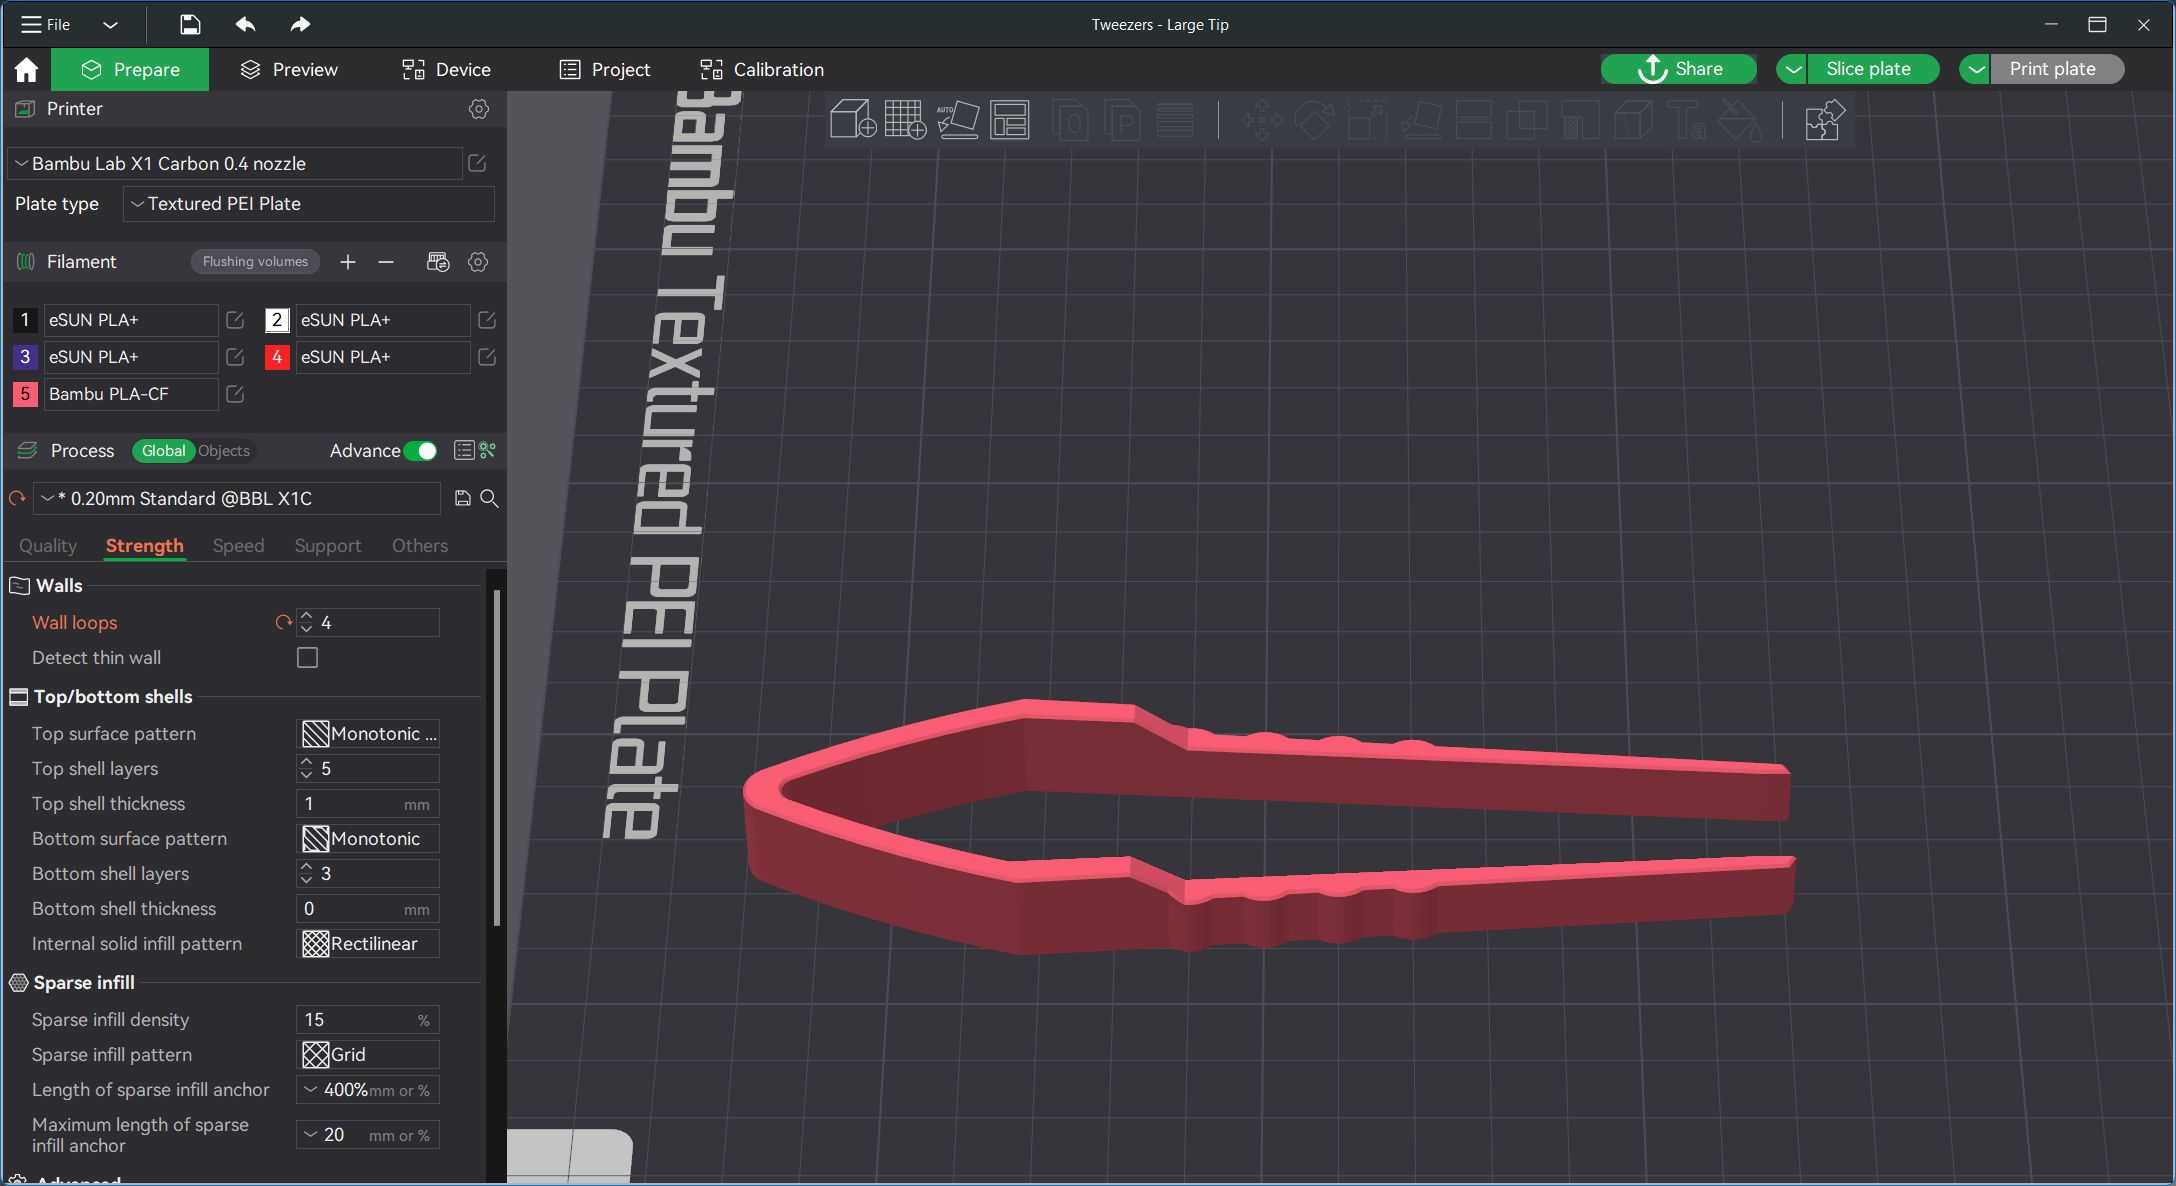Save the process preset icon
The width and height of the screenshot is (2176, 1186).
coord(463,498)
